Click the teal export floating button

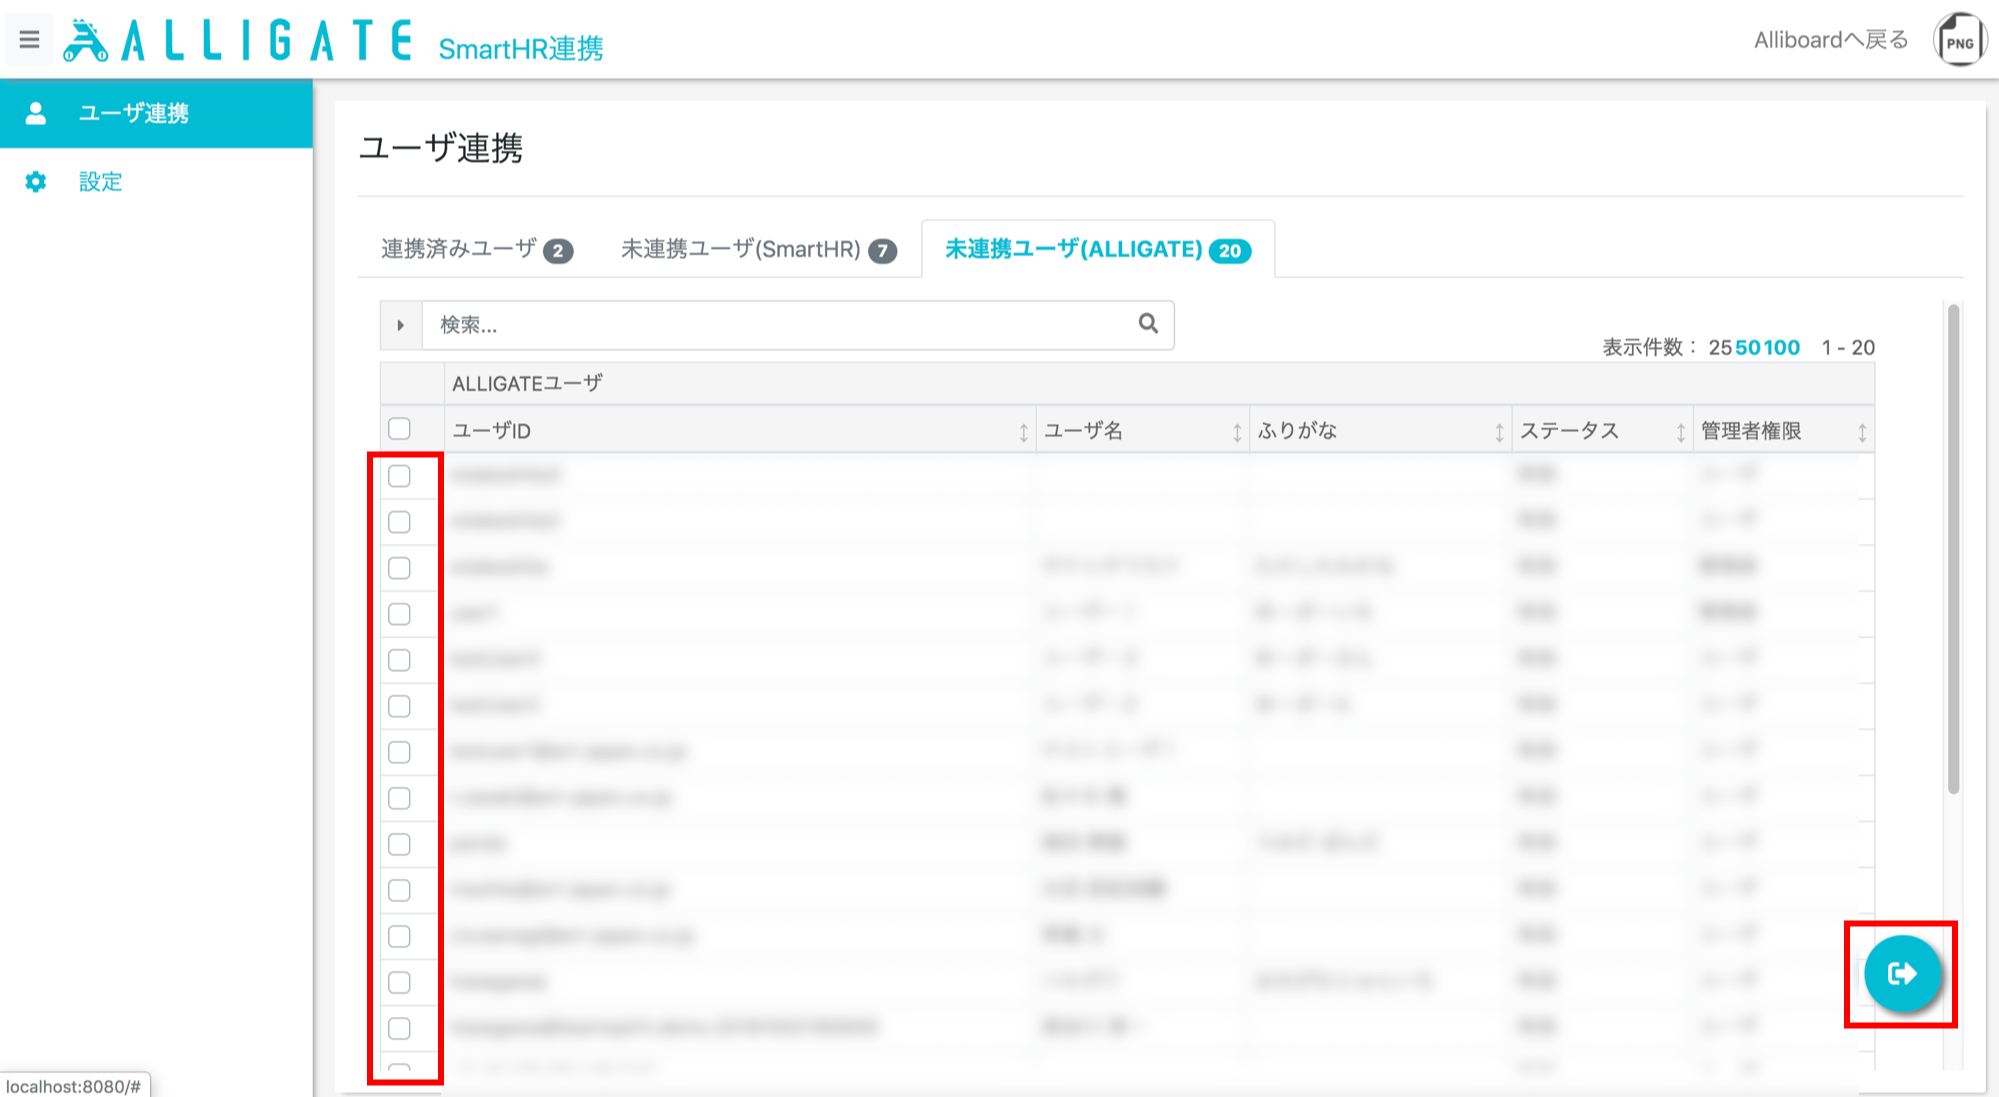pyautogui.click(x=1902, y=973)
